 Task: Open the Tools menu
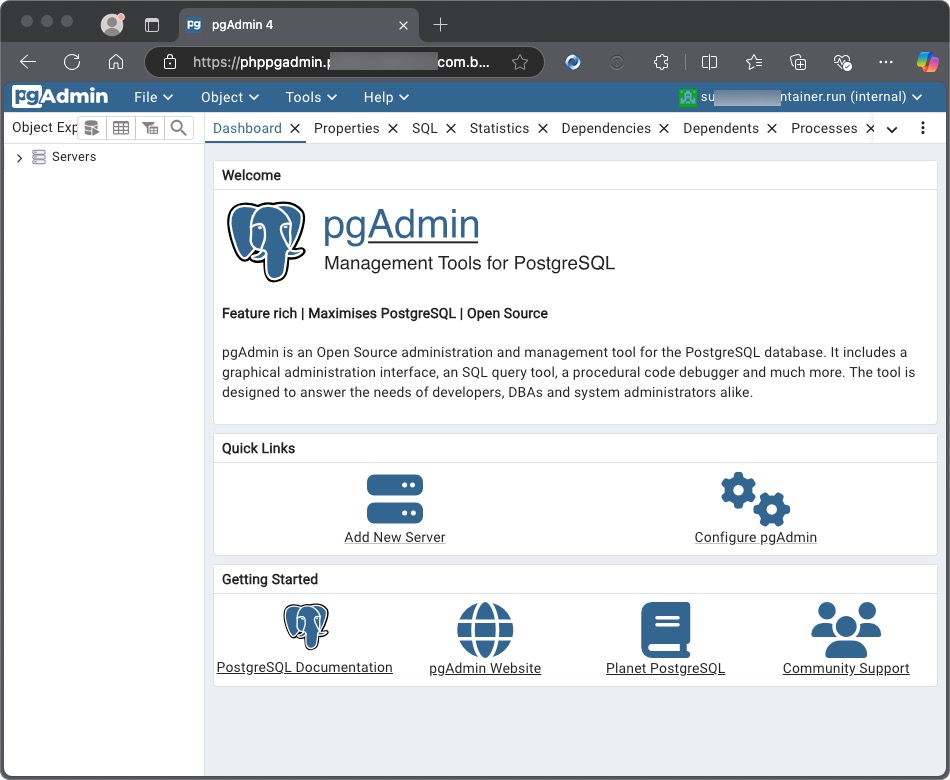pos(311,97)
